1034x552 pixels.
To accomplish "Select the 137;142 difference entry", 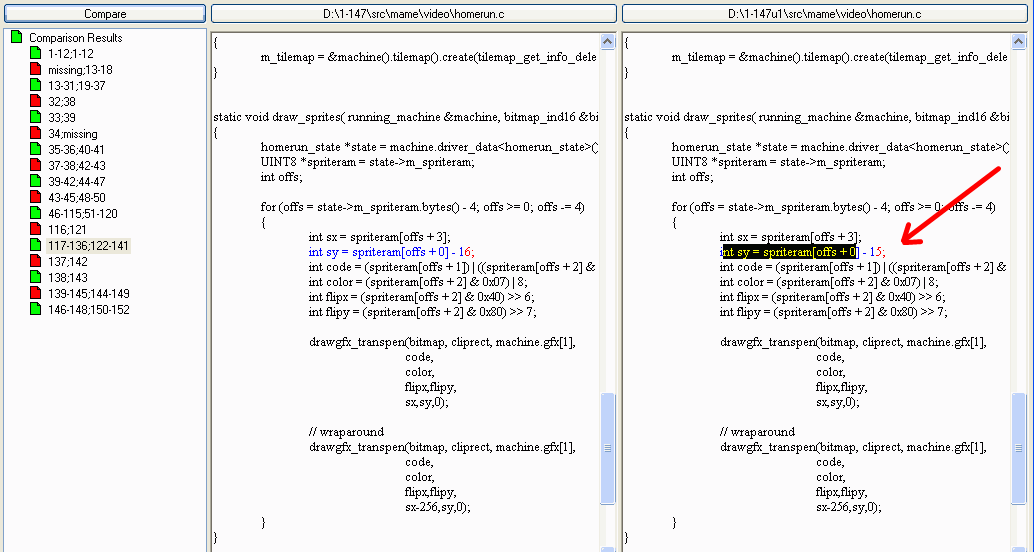I will 67,262.
